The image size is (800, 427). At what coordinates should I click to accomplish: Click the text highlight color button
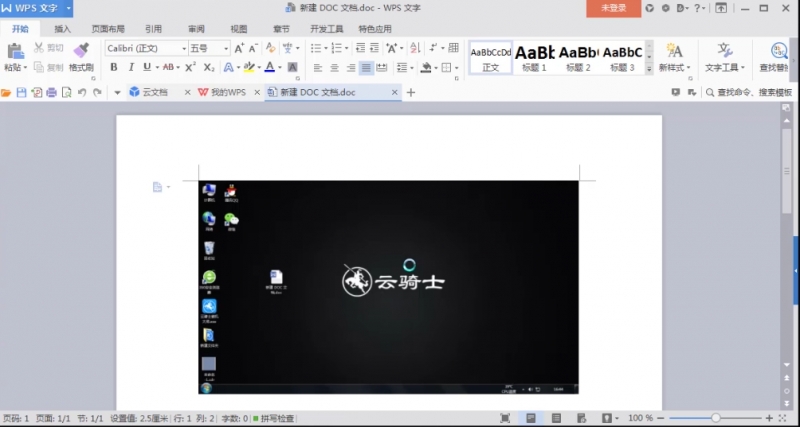(x=249, y=67)
